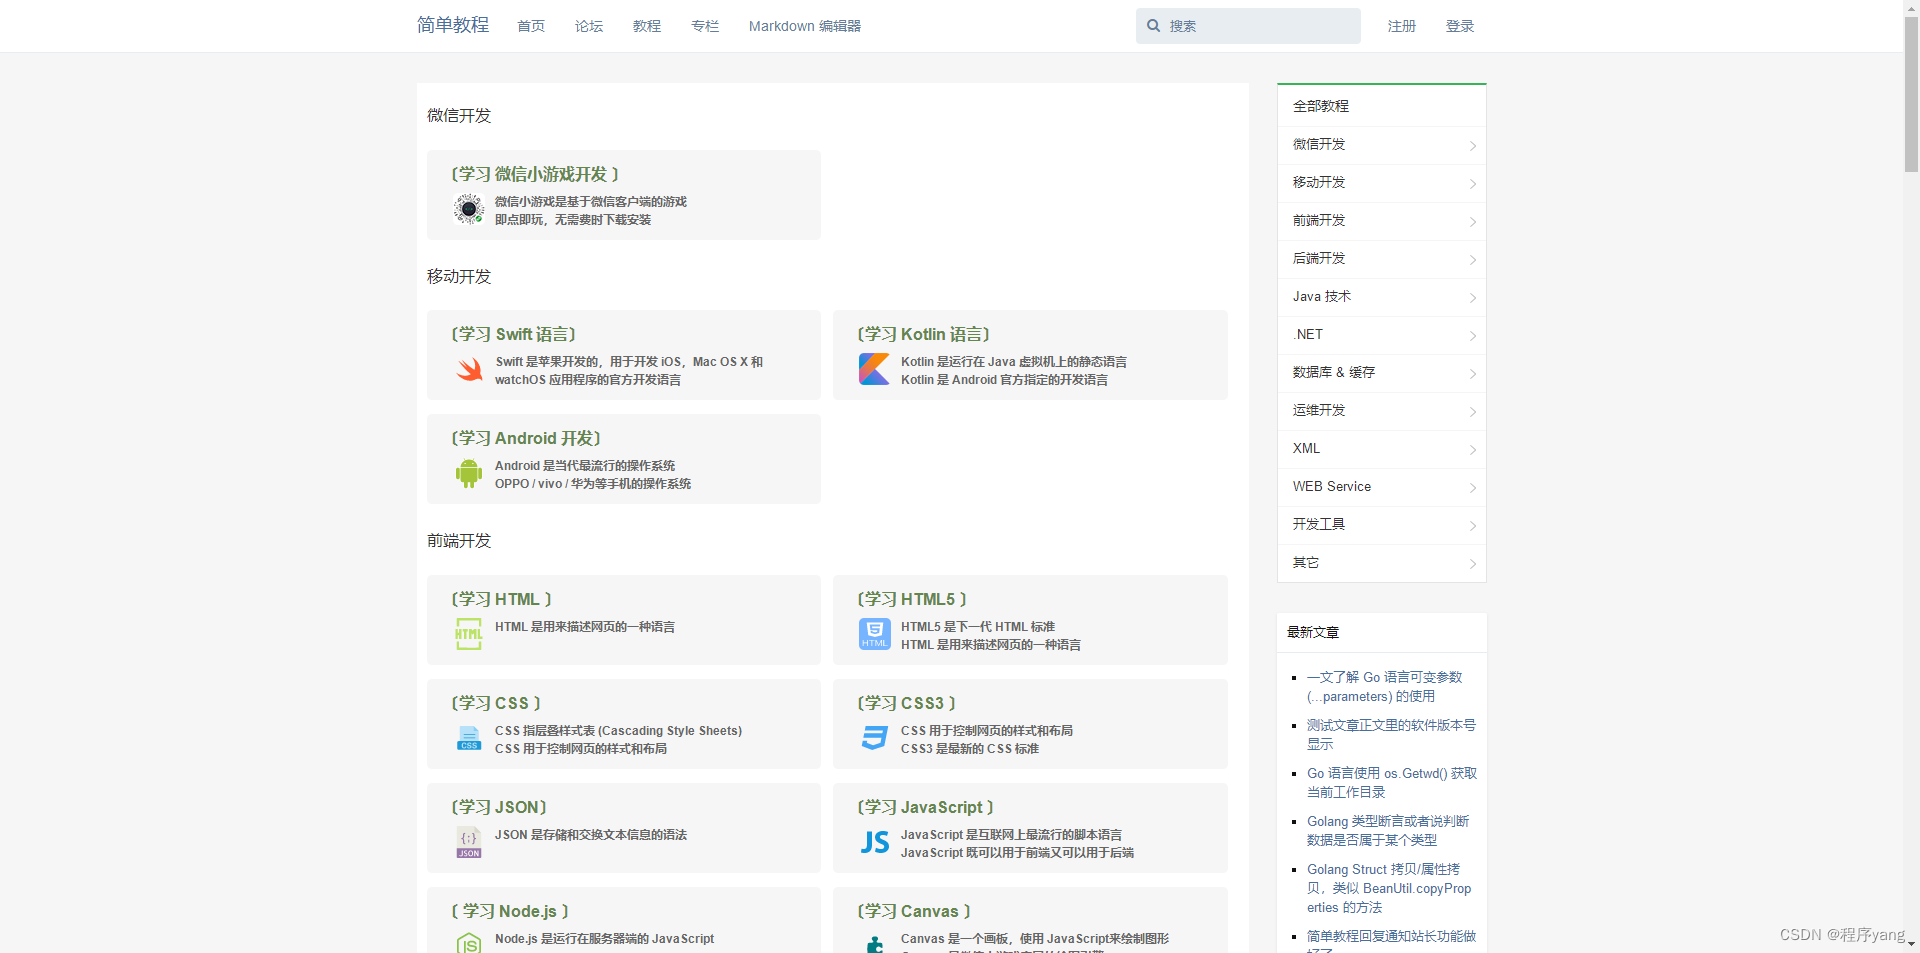Click the blue HTML5 shield icon
The width and height of the screenshot is (1920, 953).
pyautogui.click(x=874, y=634)
